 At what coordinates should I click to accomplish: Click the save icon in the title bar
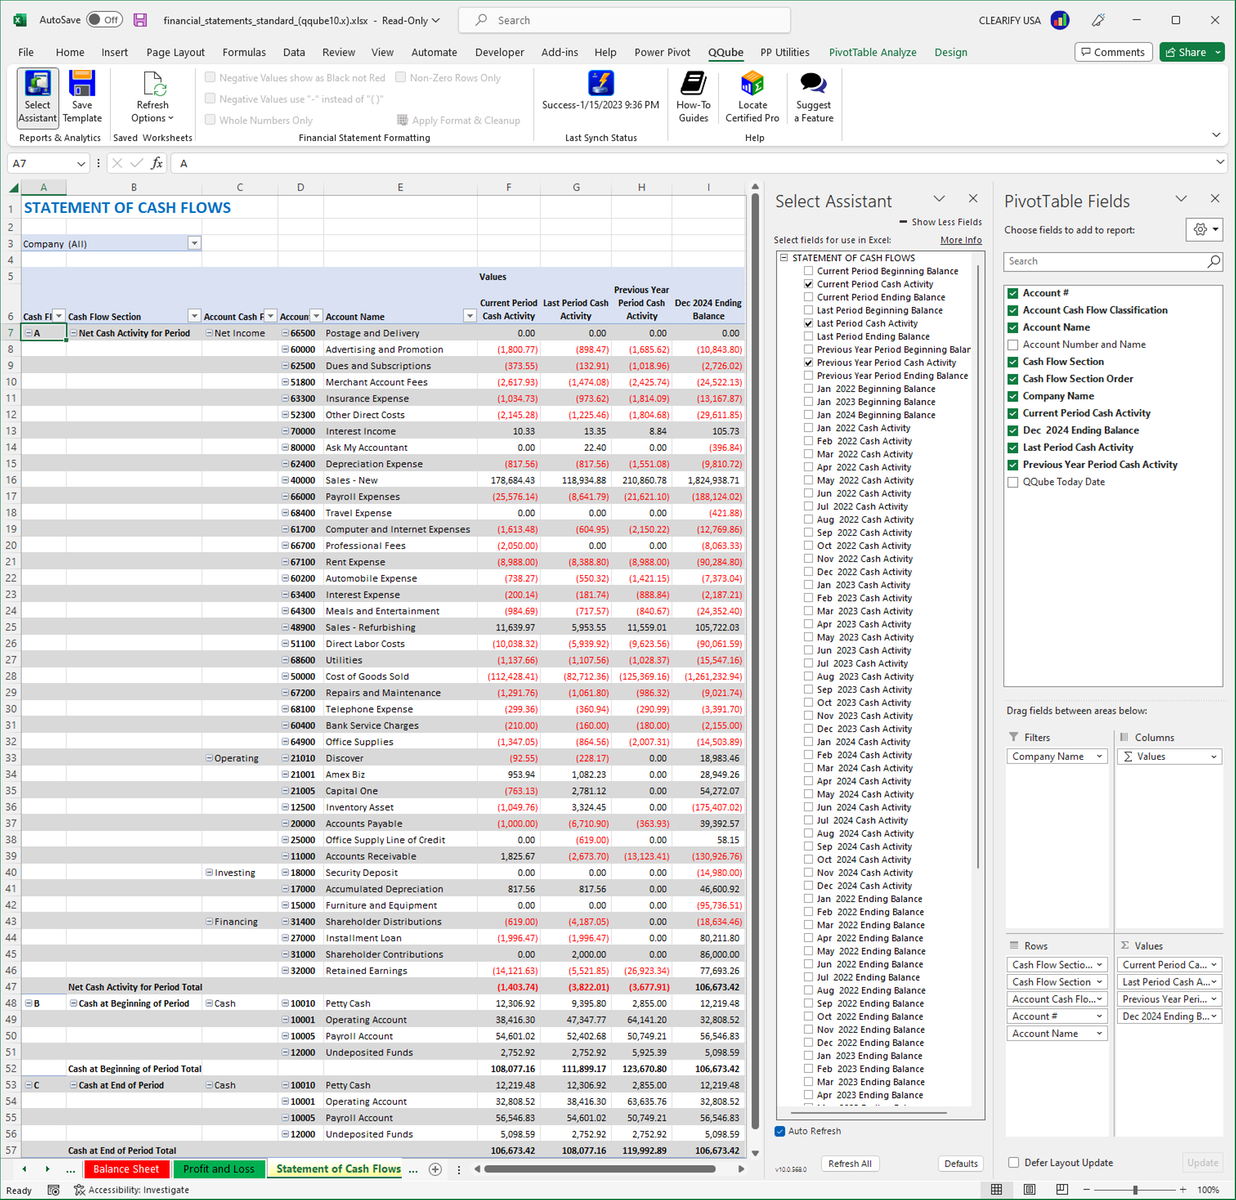point(140,20)
